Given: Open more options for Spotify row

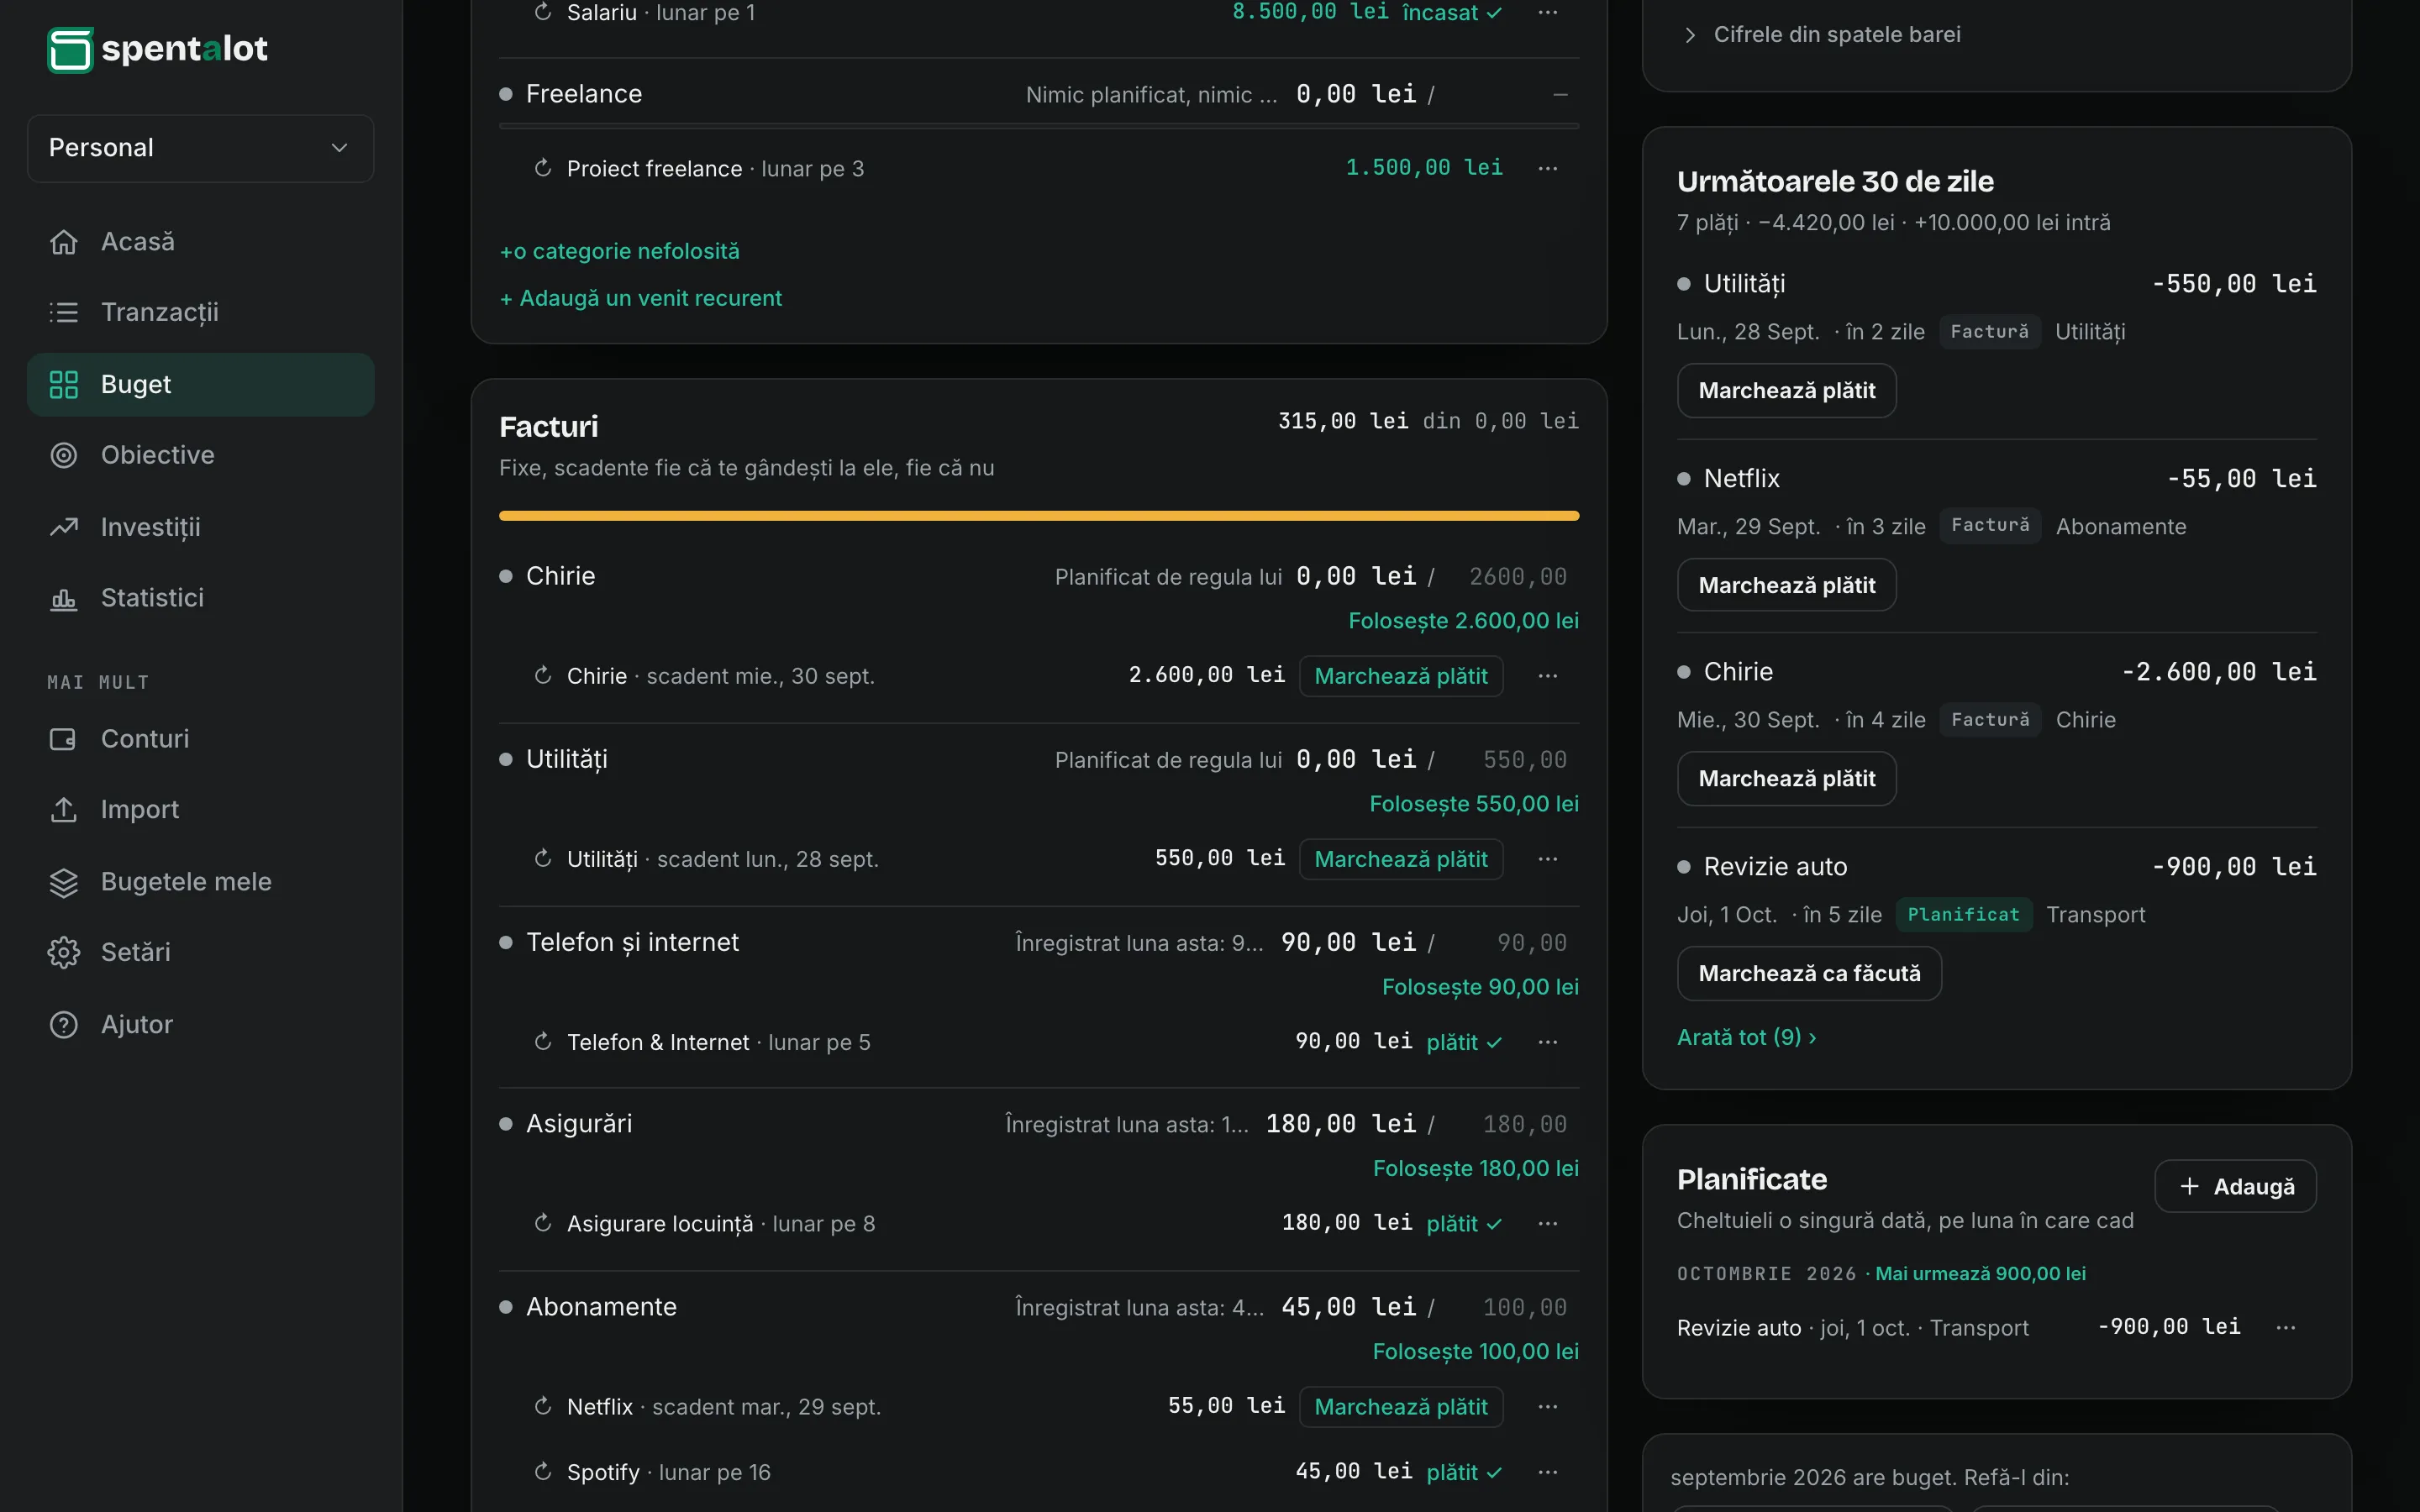Looking at the screenshot, I should [1548, 1472].
